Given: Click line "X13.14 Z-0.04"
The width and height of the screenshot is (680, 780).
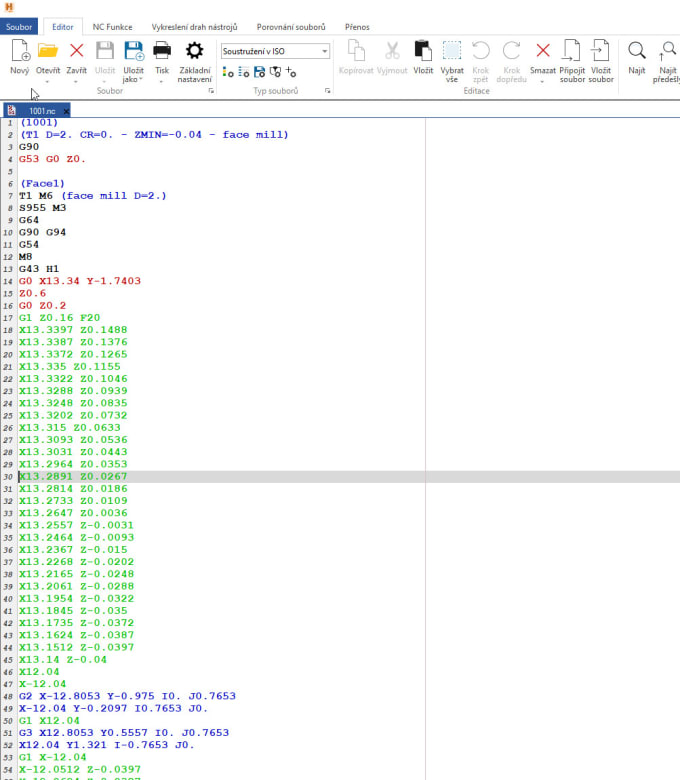Looking at the screenshot, I should (63, 660).
